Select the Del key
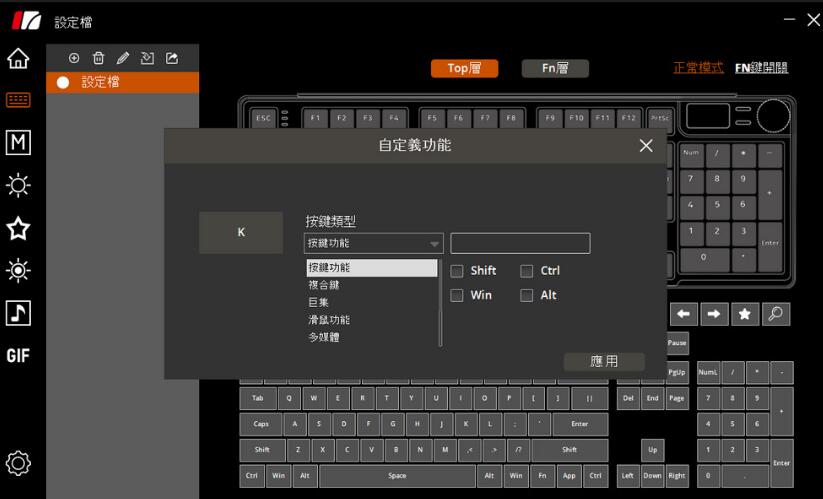Image resolution: width=823 pixels, height=499 pixels. pos(628,398)
